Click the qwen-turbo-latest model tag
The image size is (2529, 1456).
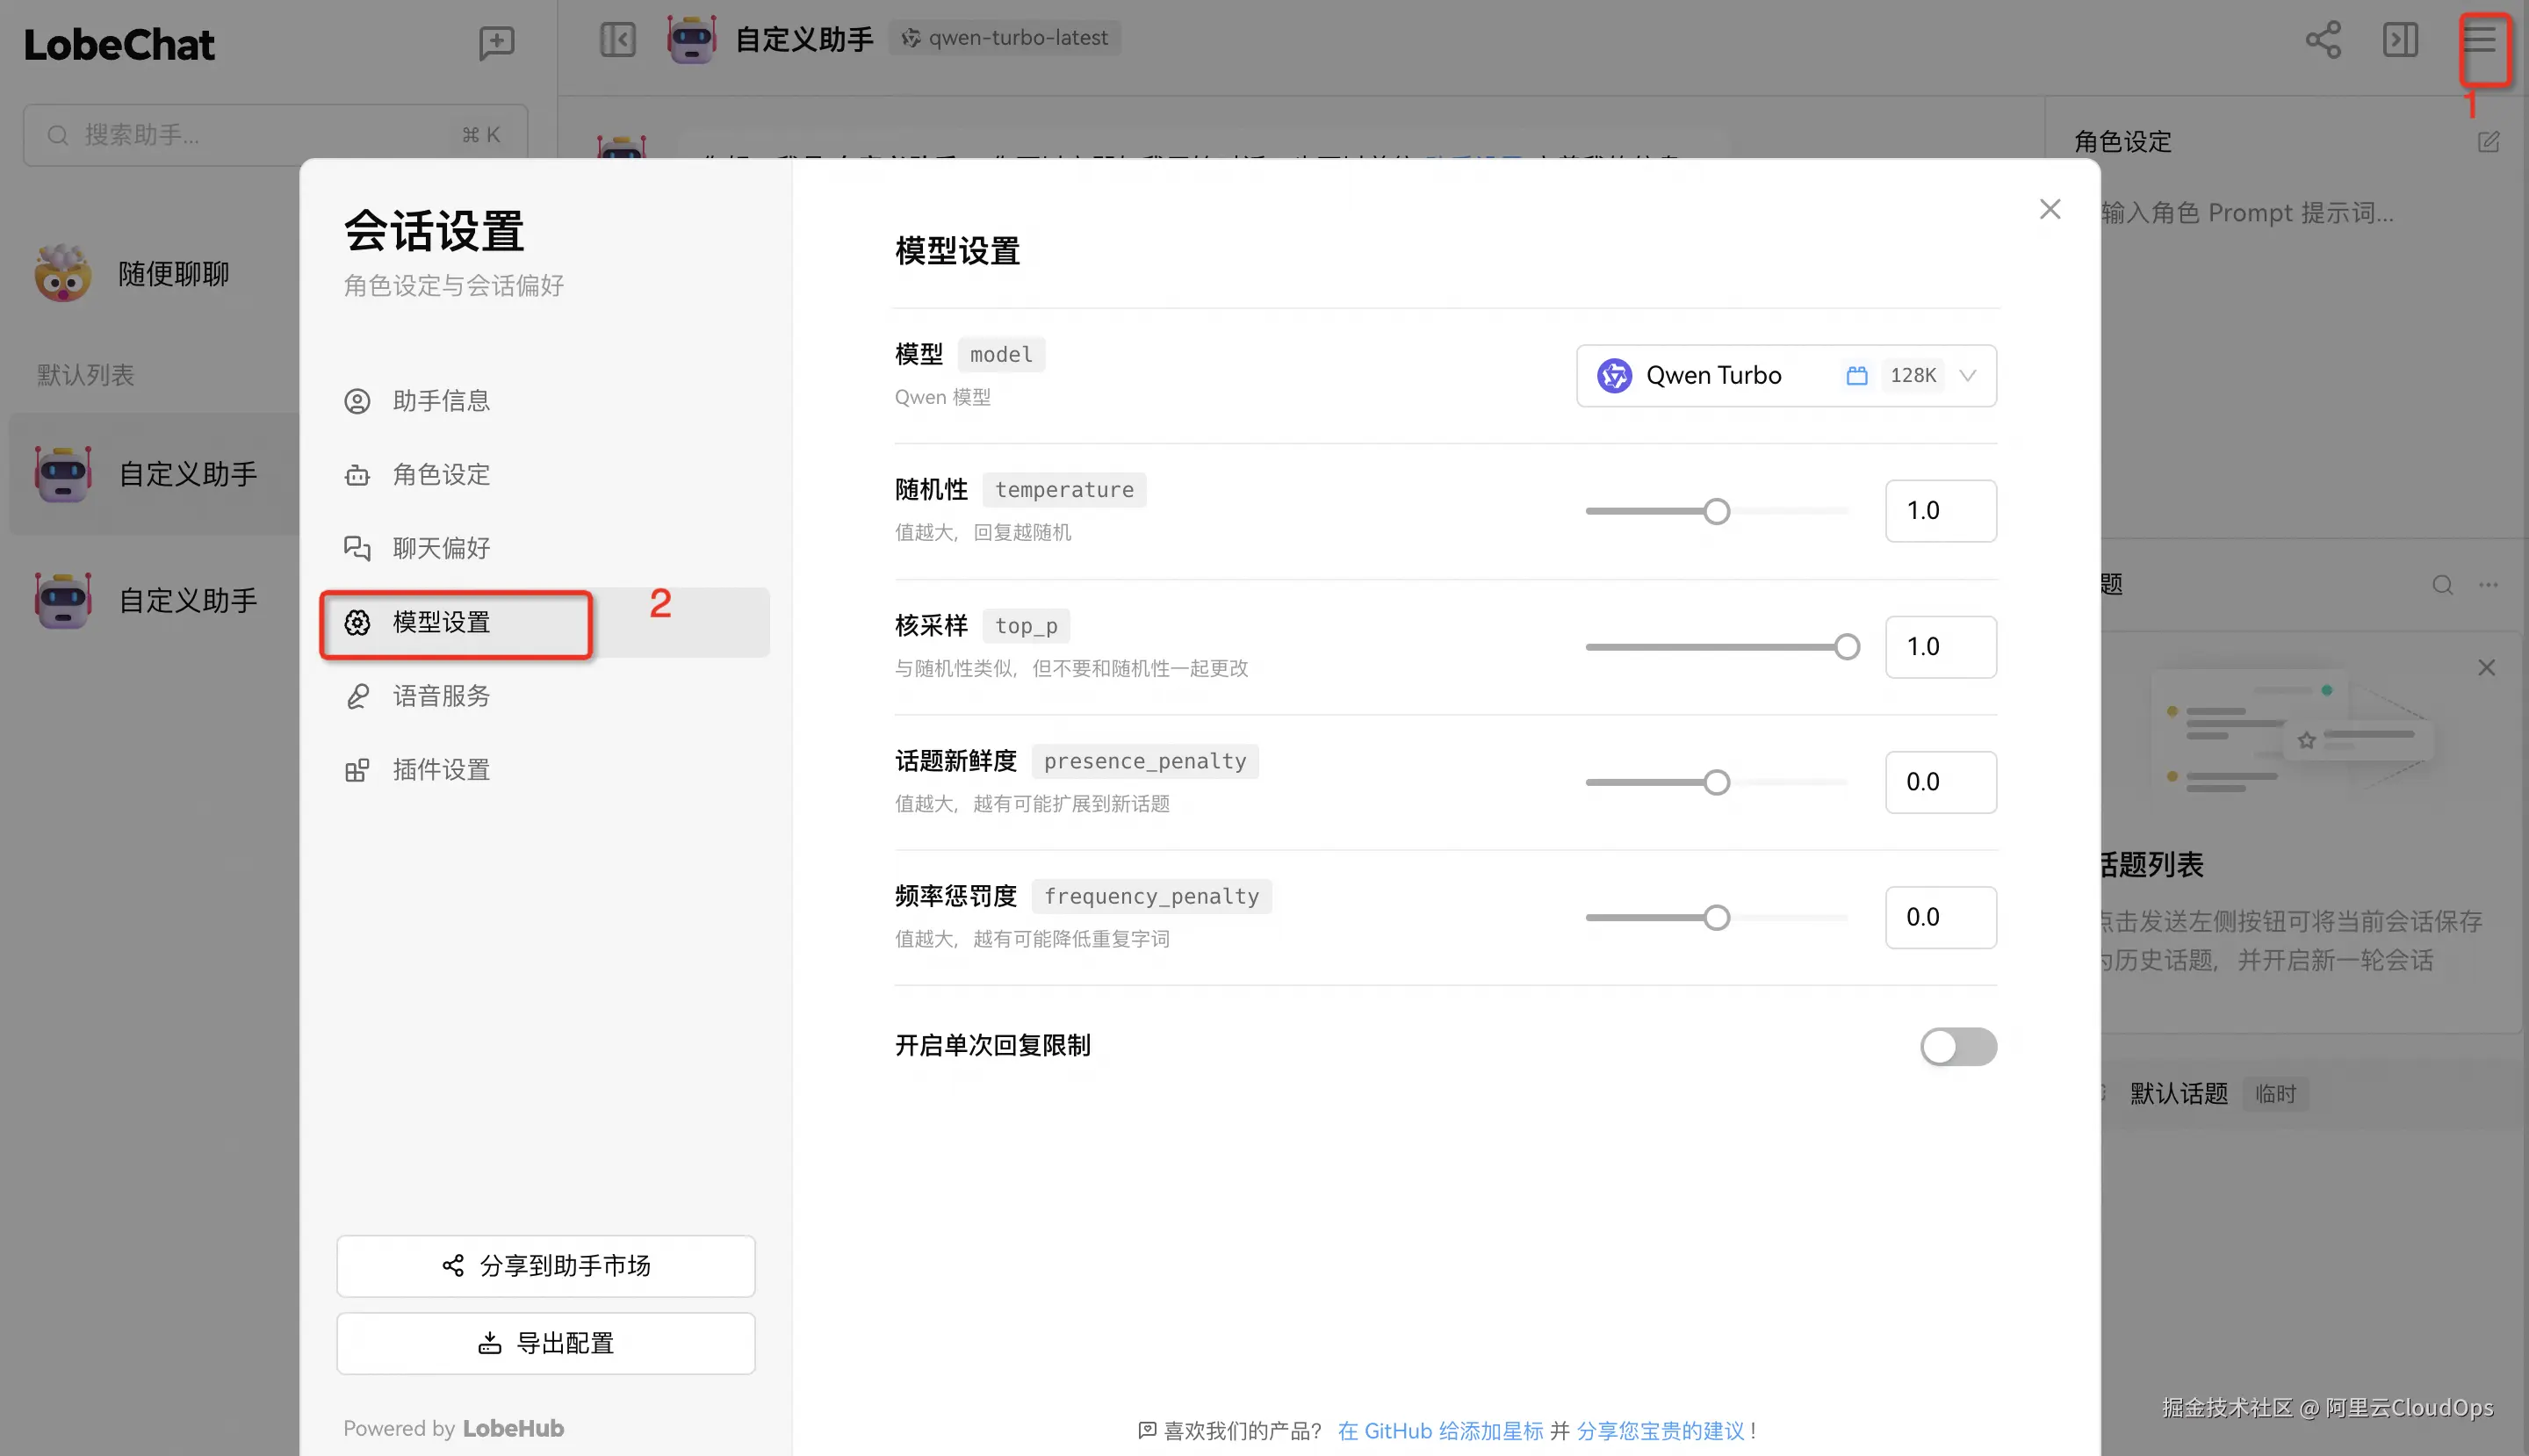pos(1006,38)
